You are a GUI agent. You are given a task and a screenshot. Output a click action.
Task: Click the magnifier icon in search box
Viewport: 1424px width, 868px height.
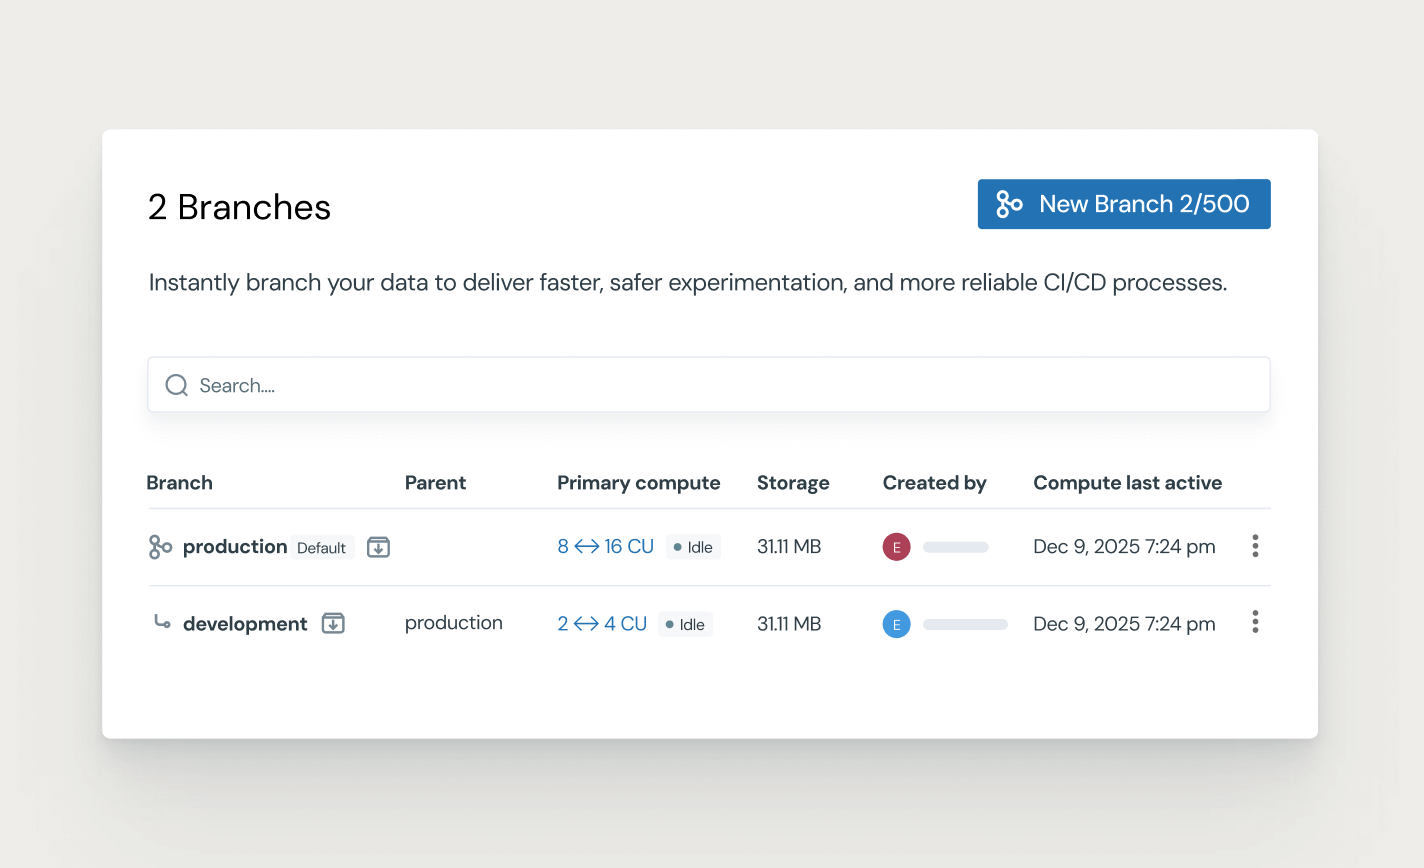pos(177,385)
